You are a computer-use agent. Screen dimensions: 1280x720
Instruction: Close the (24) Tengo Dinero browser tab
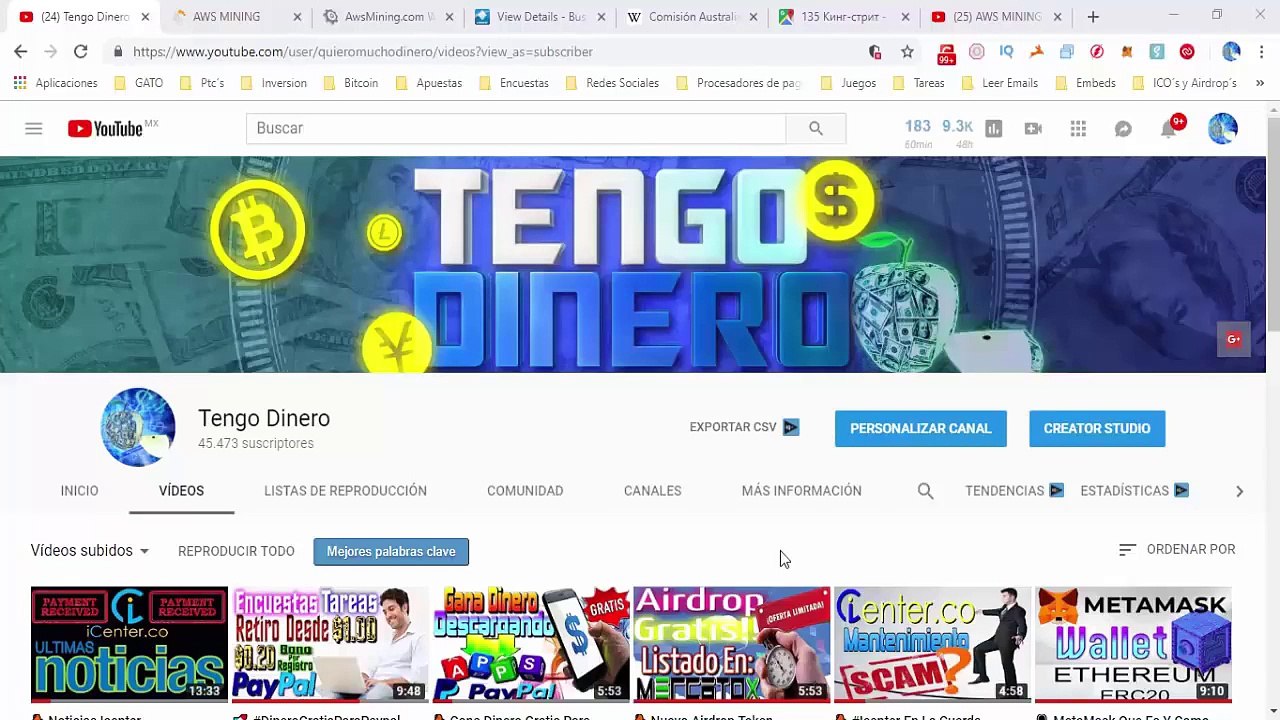(x=145, y=17)
